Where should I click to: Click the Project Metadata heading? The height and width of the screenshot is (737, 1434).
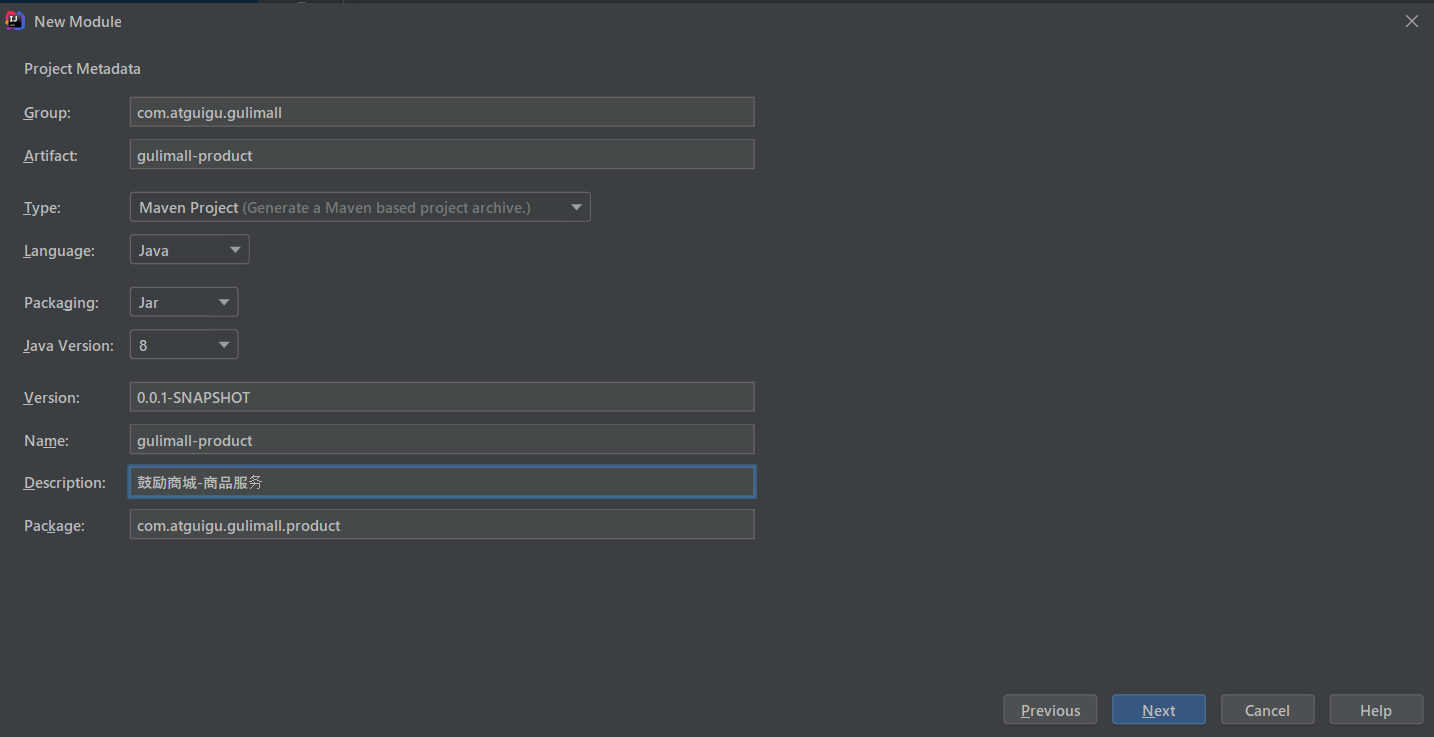(82, 69)
